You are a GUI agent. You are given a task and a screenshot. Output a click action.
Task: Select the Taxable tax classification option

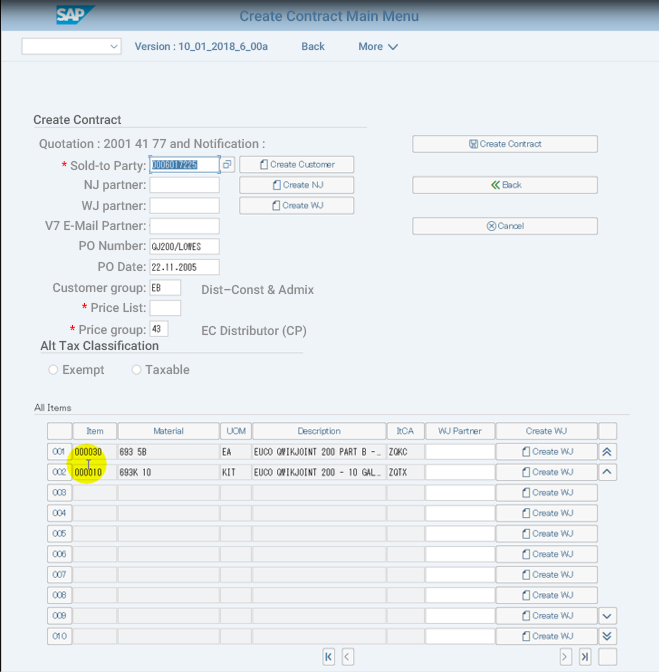(x=137, y=370)
